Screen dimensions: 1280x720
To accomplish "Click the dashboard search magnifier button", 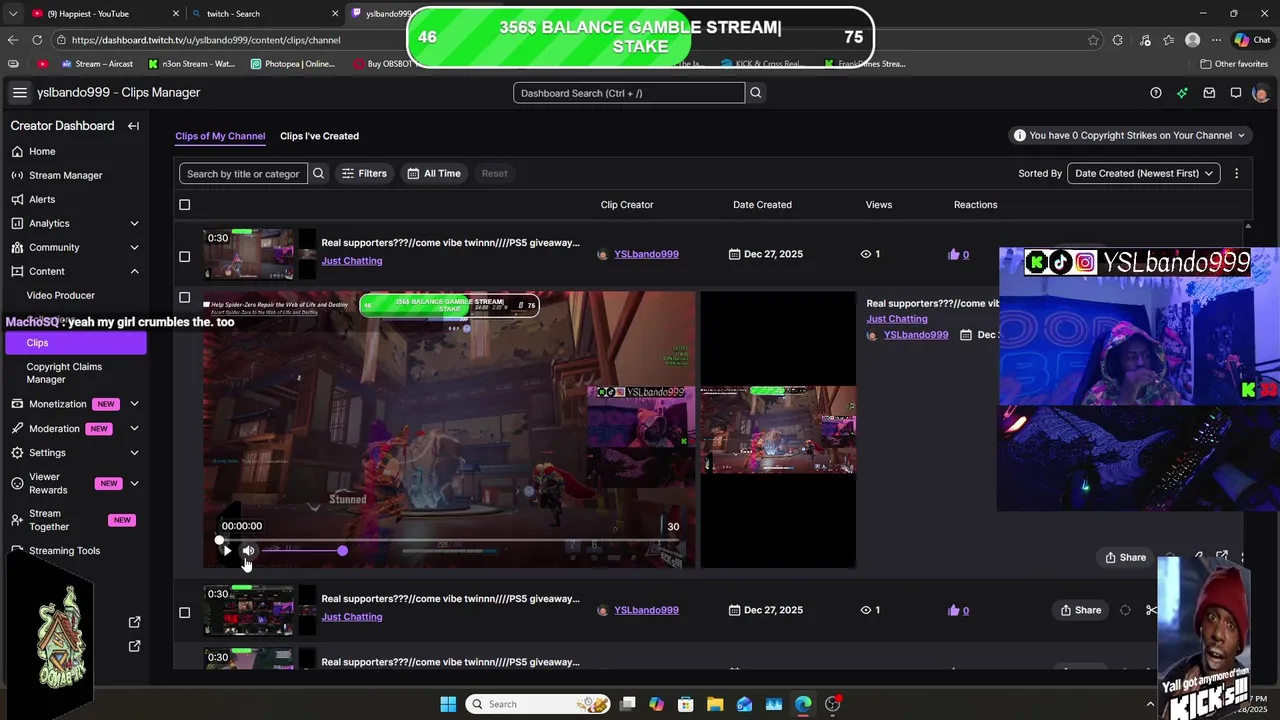I will [756, 93].
